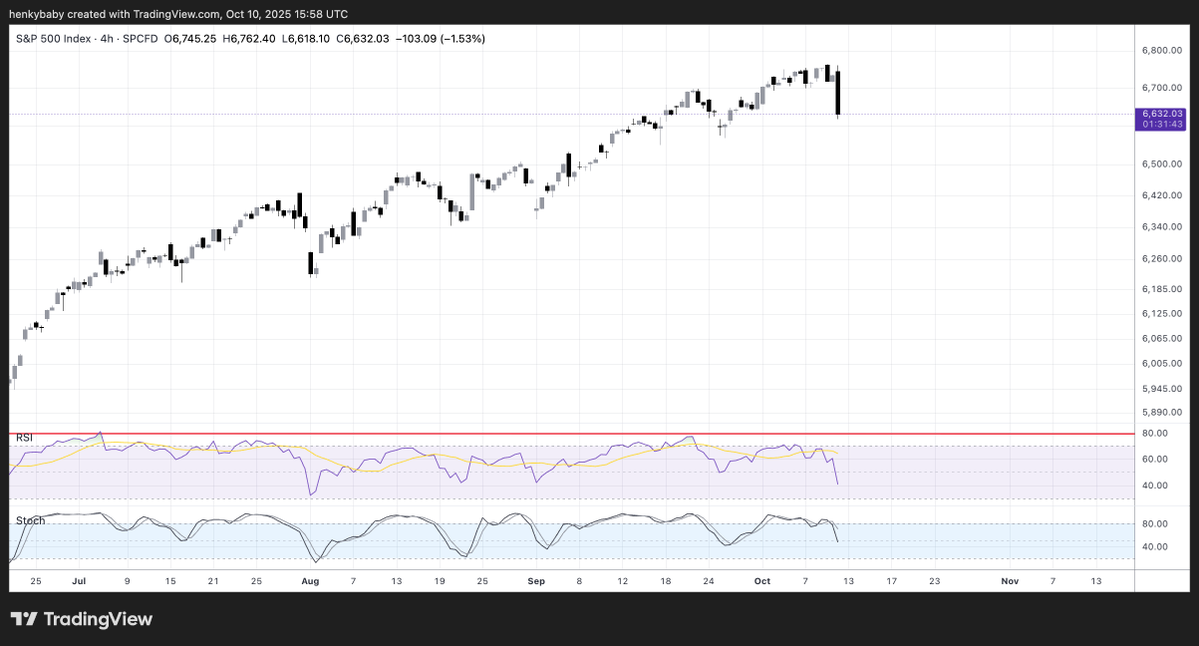Click the Nov label on time axis

[x=1010, y=580]
